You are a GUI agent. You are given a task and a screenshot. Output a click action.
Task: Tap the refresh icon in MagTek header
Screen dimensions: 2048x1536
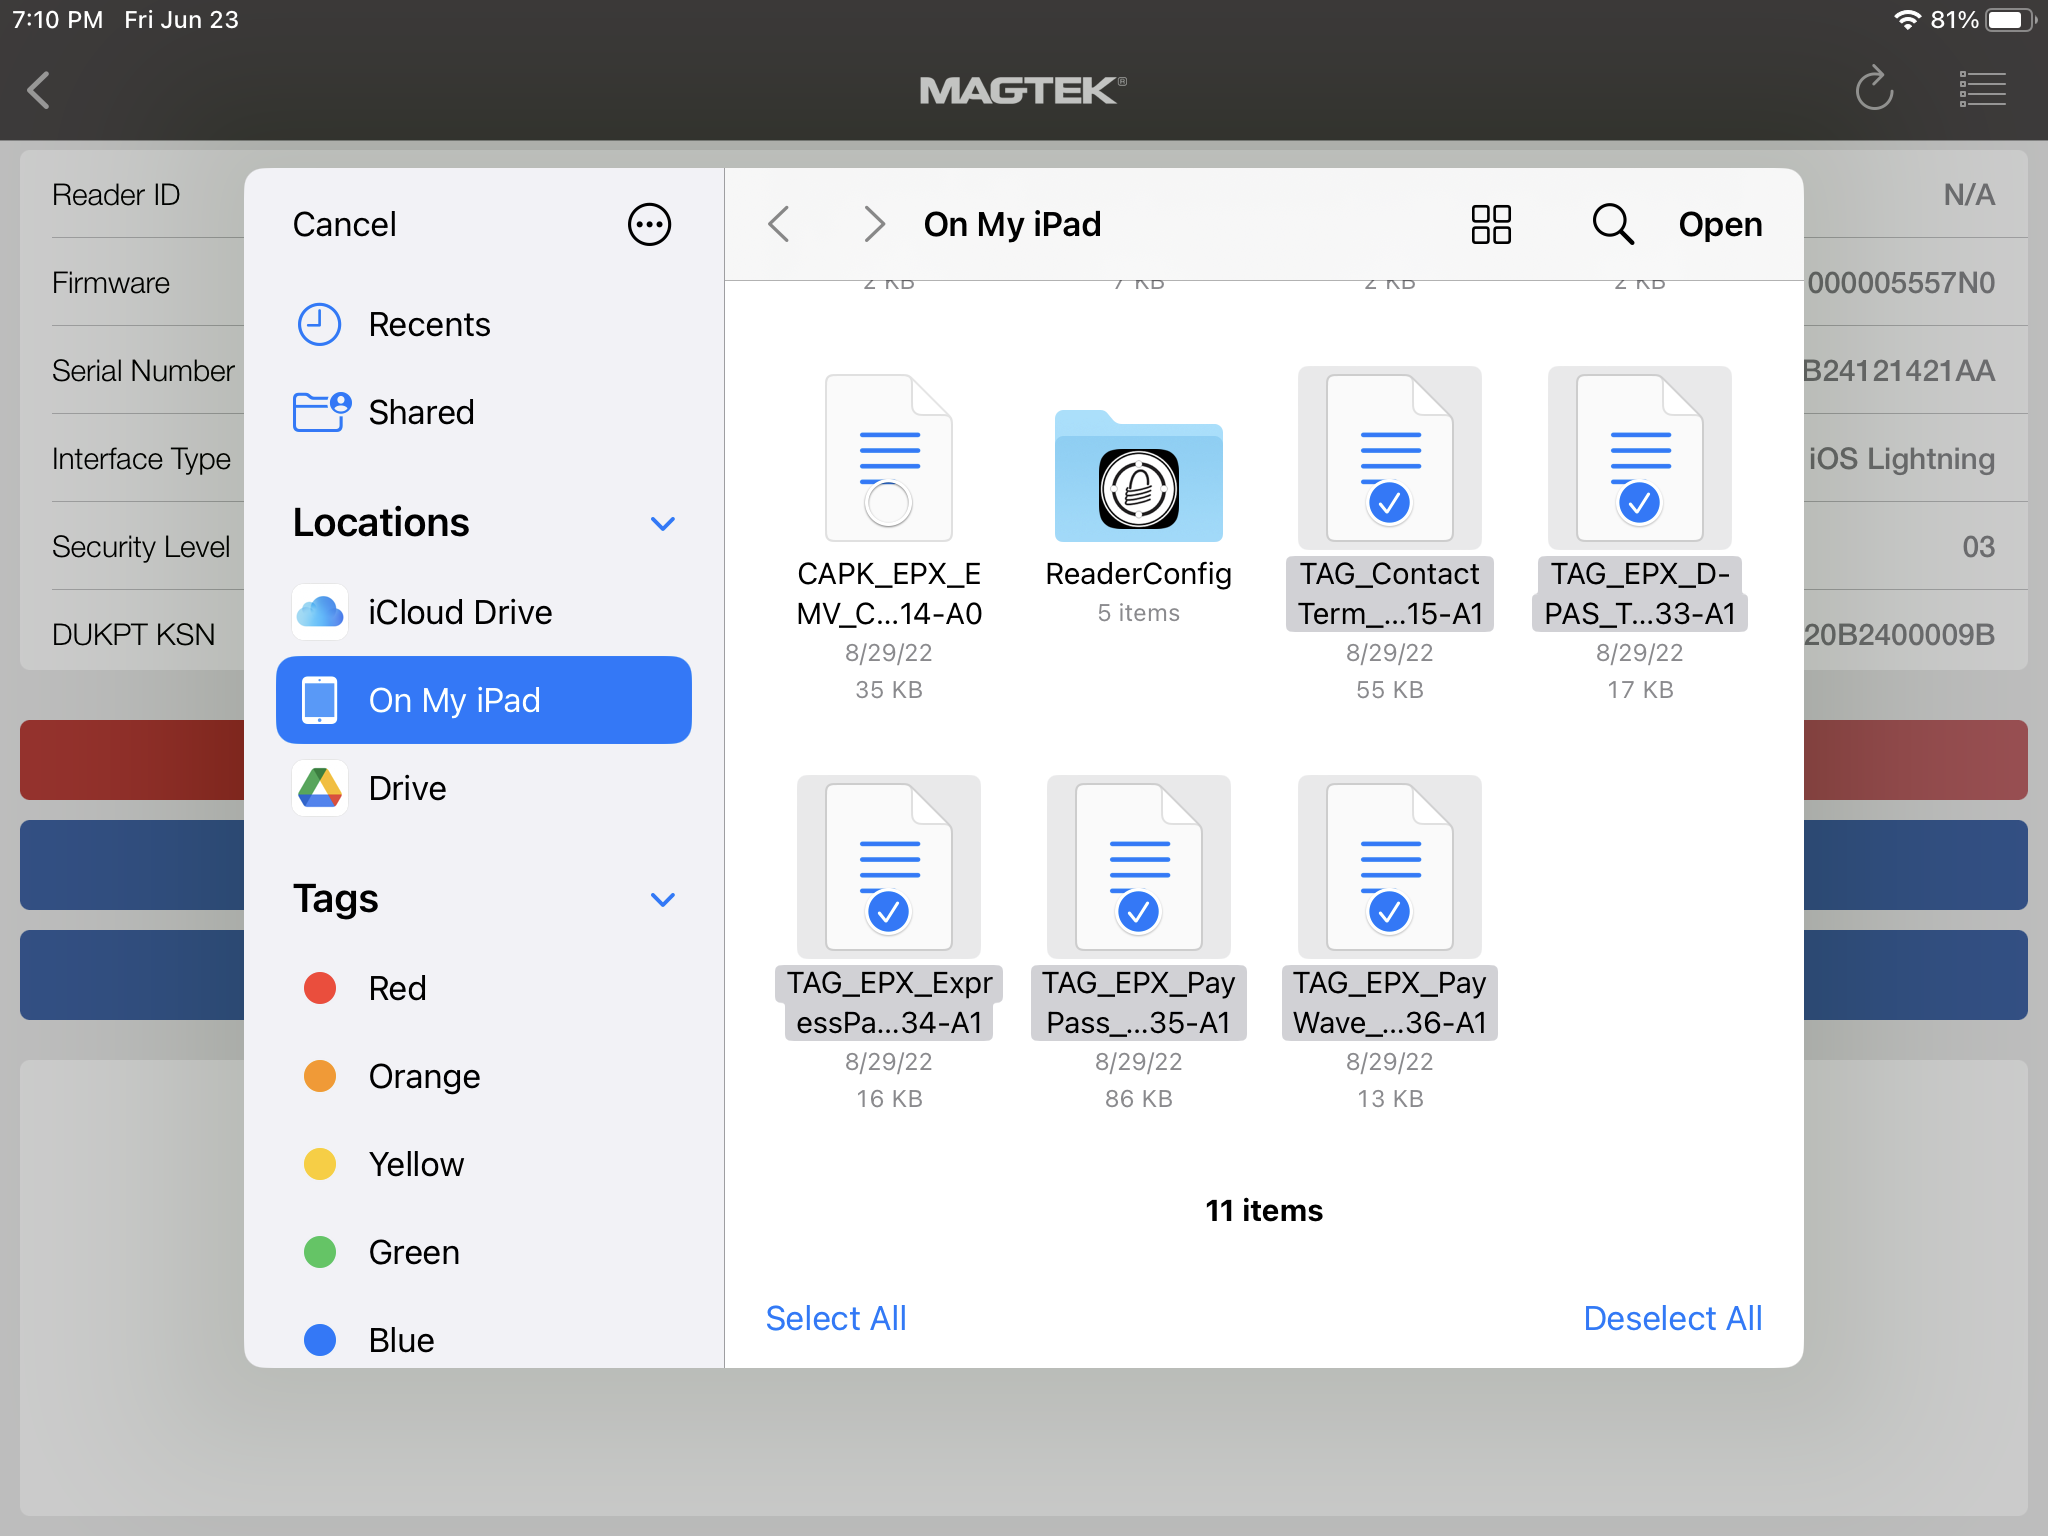[x=1874, y=89]
